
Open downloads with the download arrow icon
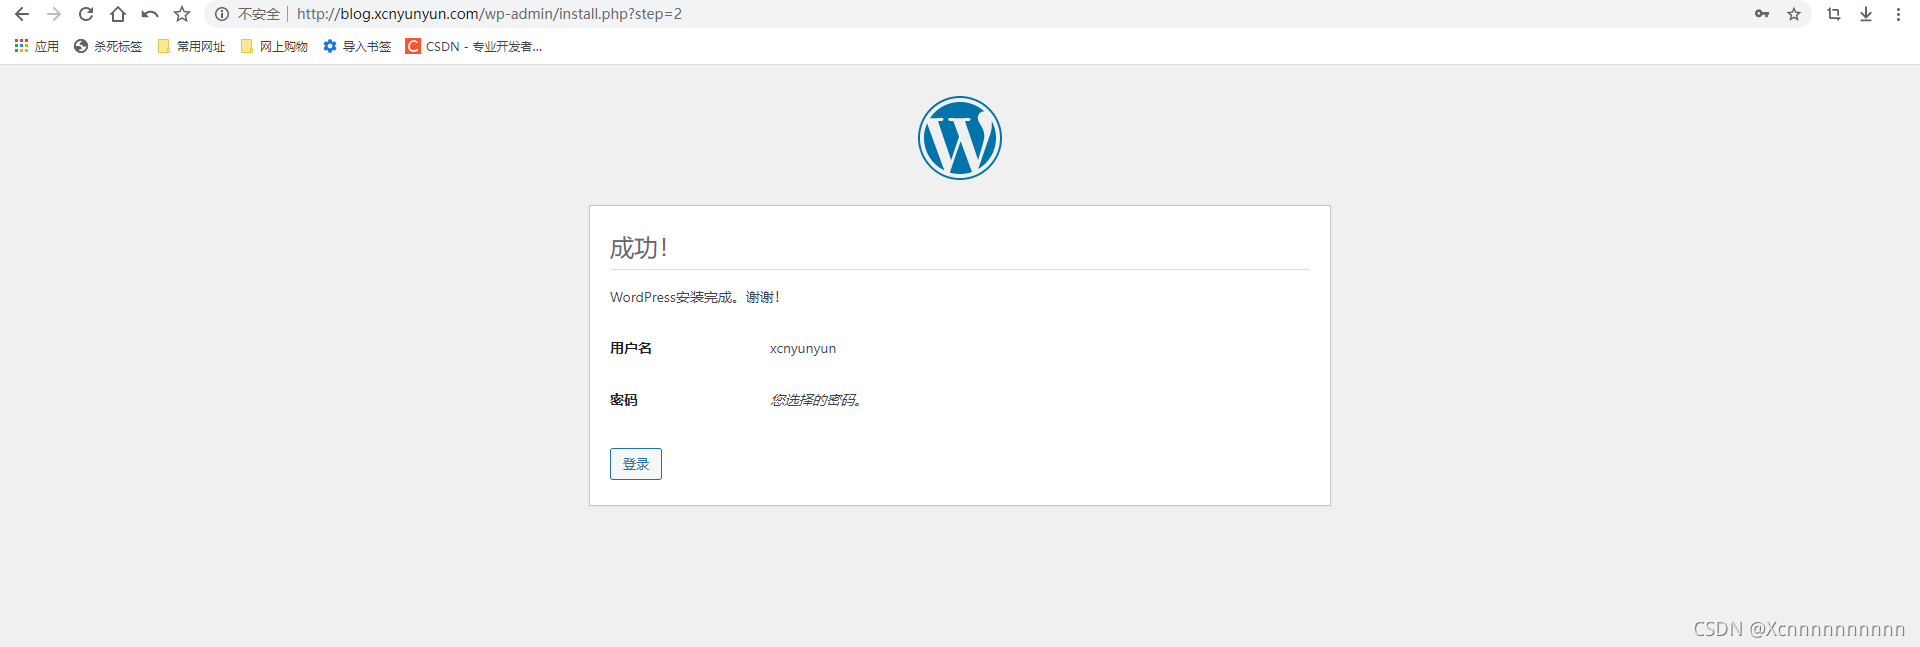pyautogui.click(x=1866, y=14)
